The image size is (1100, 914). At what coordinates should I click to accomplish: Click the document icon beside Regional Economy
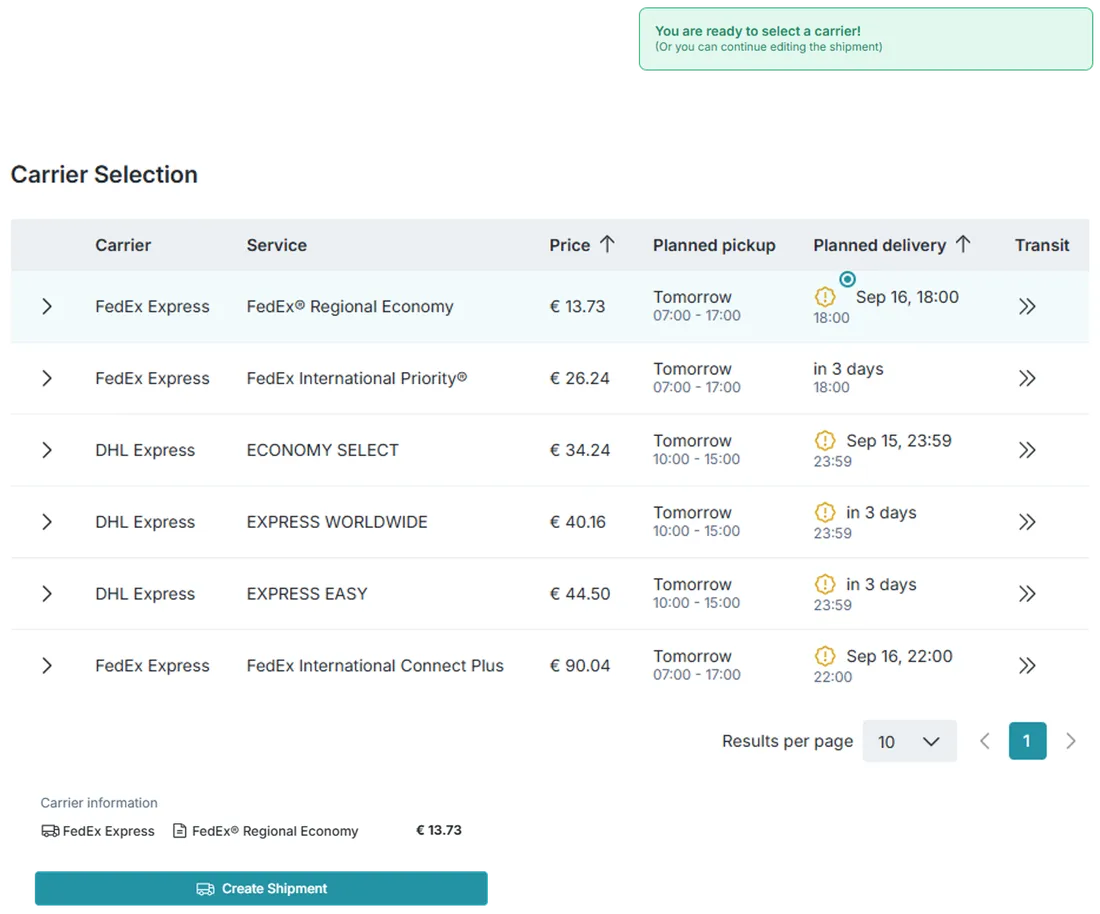180,831
